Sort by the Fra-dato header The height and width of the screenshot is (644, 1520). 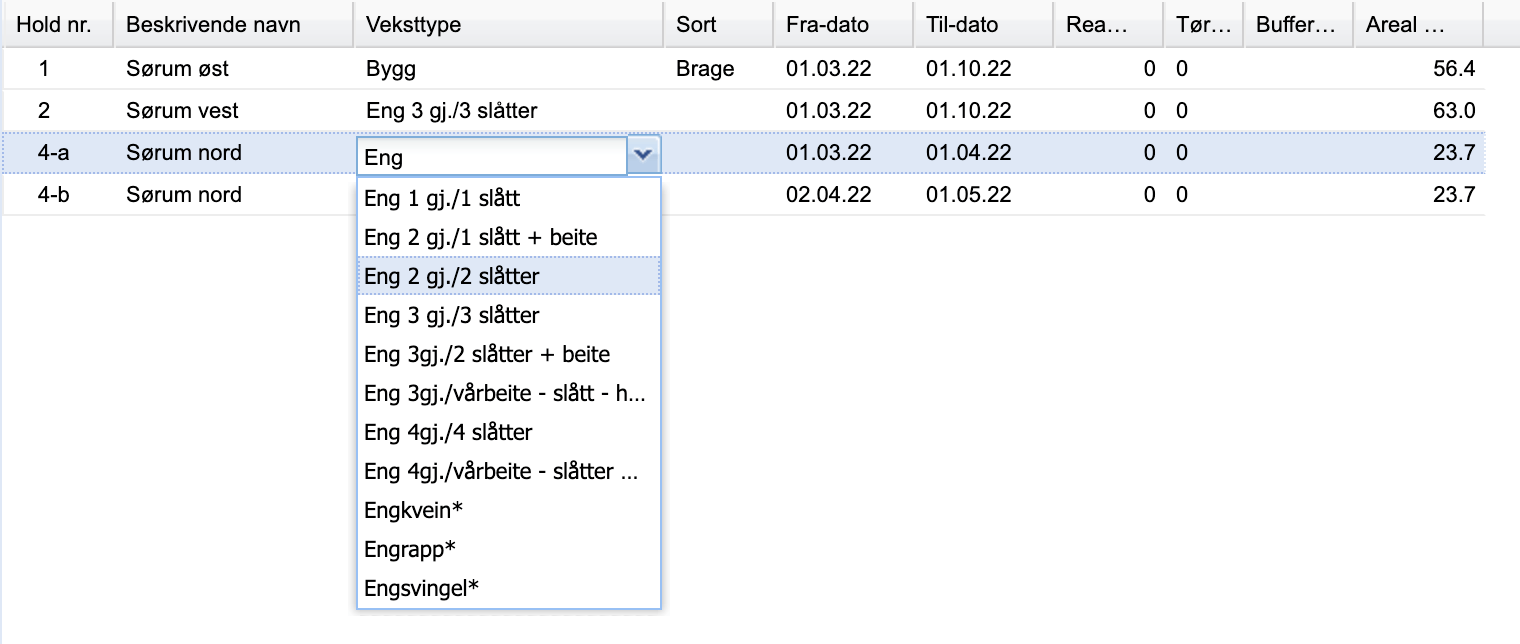coord(844,24)
